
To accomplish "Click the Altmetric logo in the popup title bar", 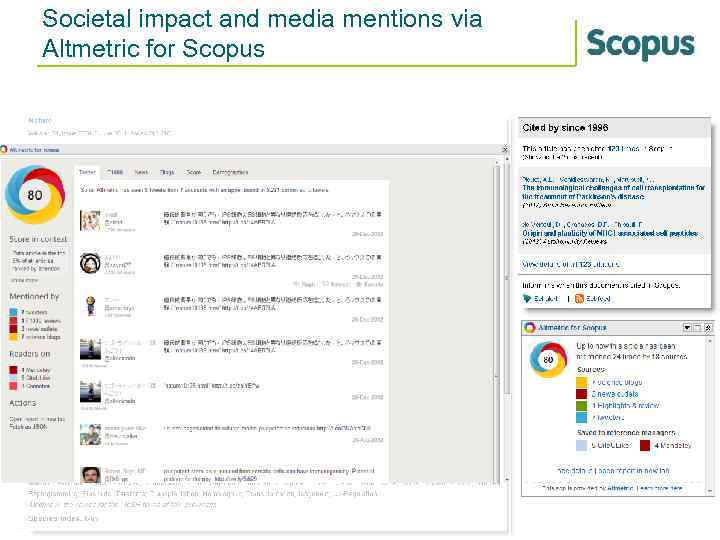I will click(x=4, y=149).
